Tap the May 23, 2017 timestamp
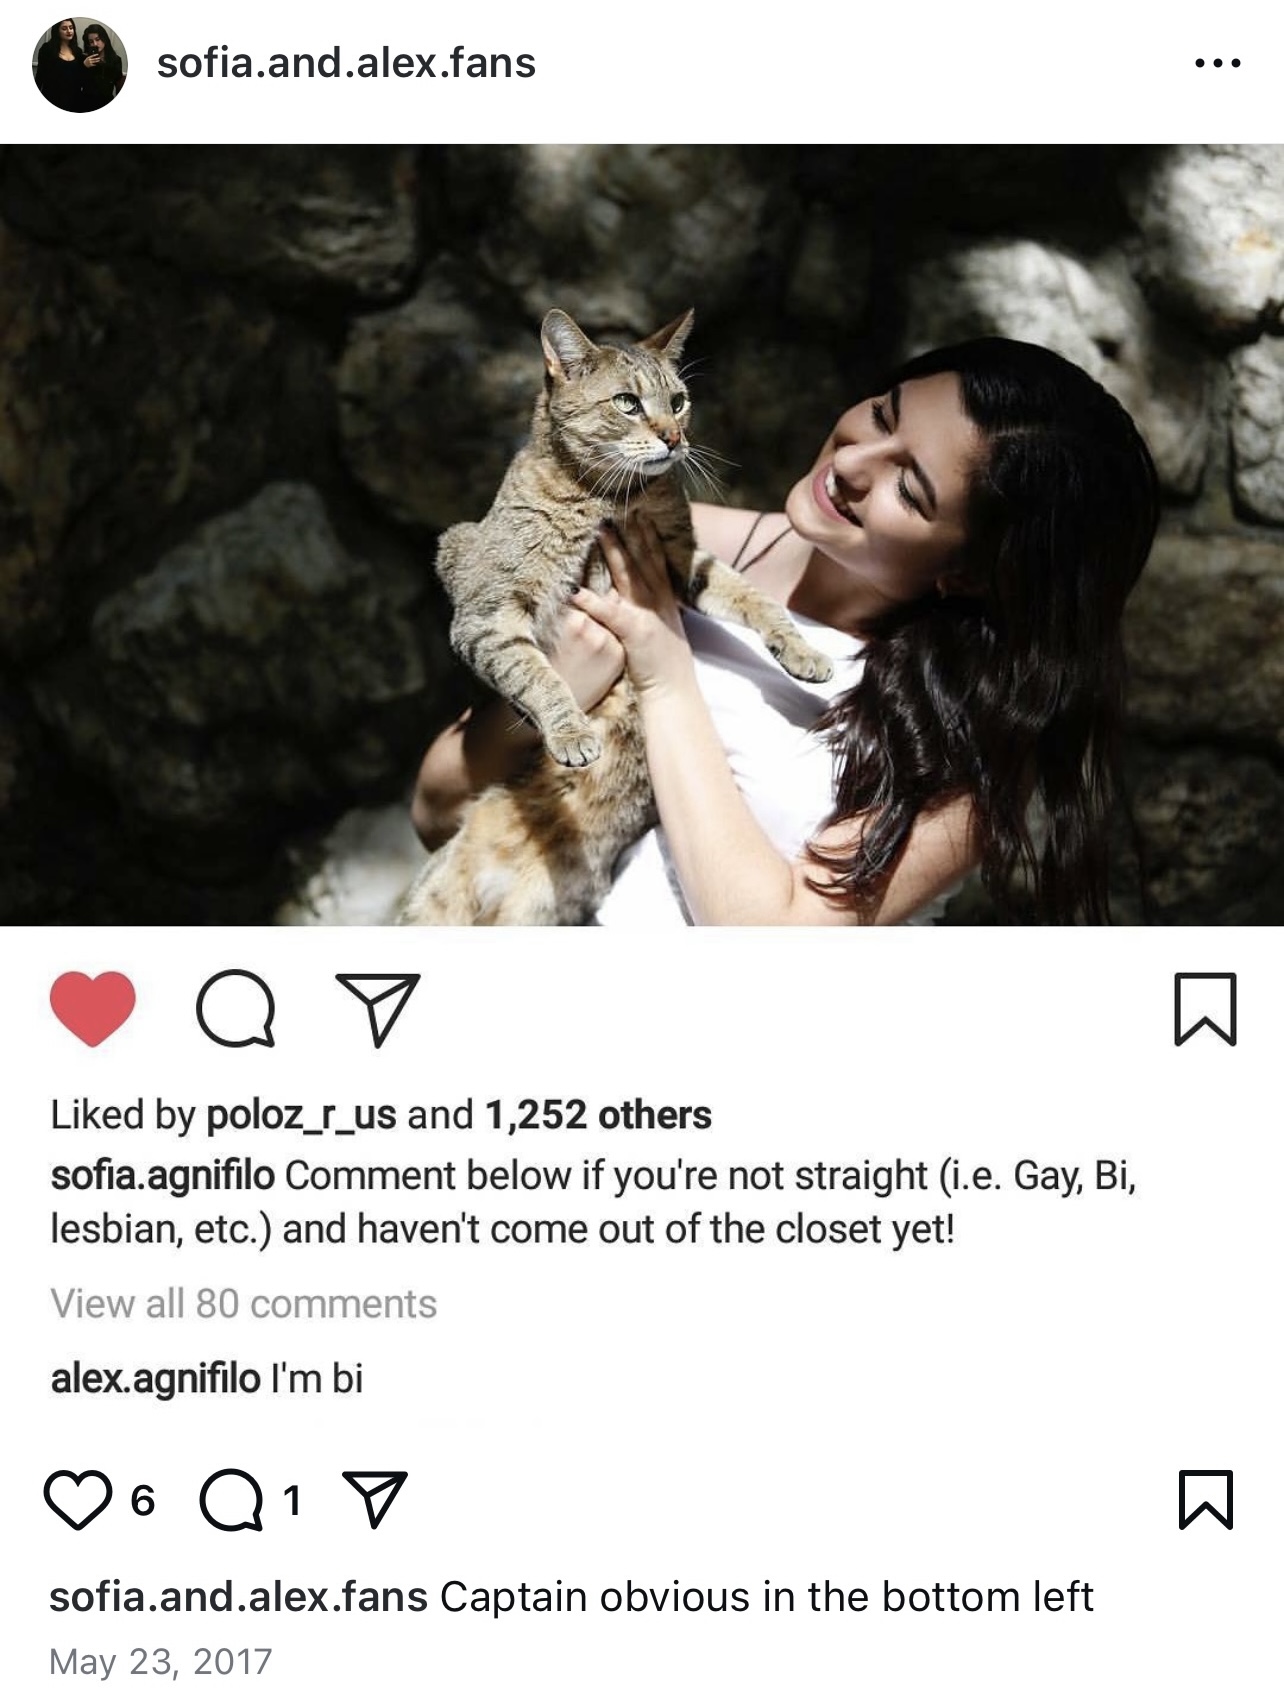Screen dimensions: 1284x1700 point(160,1662)
